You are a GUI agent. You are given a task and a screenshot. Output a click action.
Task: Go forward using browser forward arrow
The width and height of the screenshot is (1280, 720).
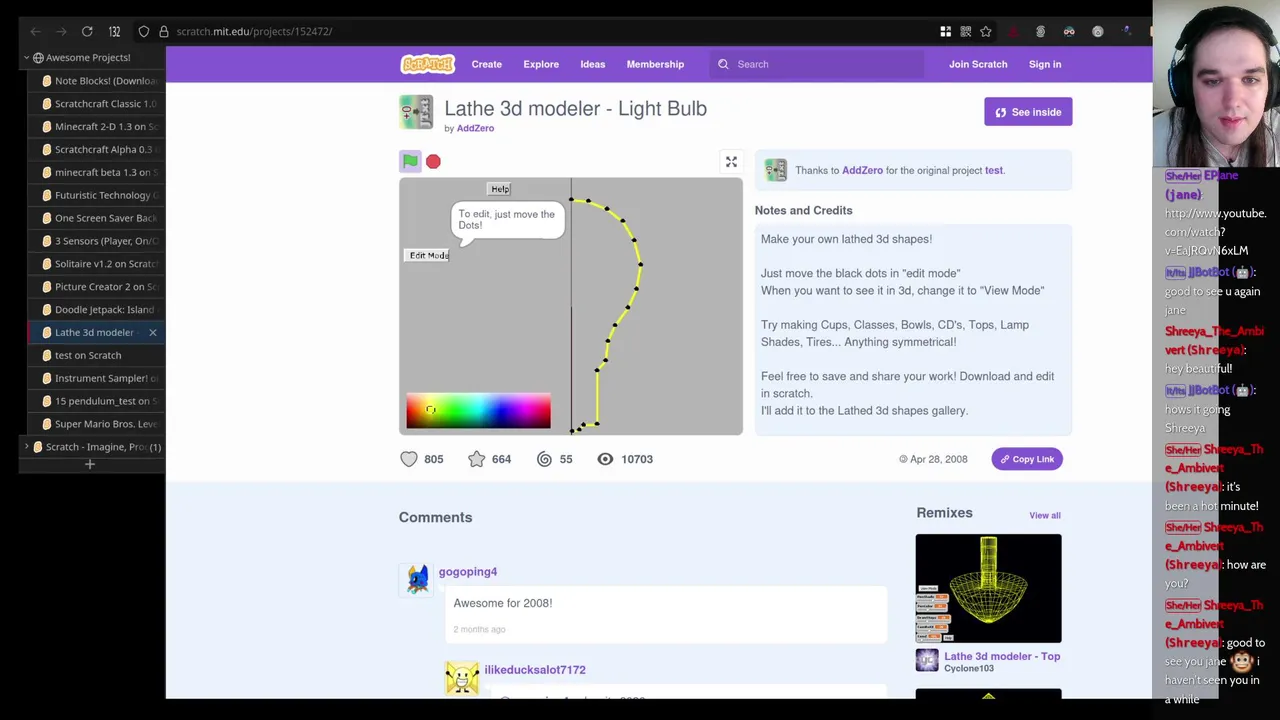tap(61, 31)
